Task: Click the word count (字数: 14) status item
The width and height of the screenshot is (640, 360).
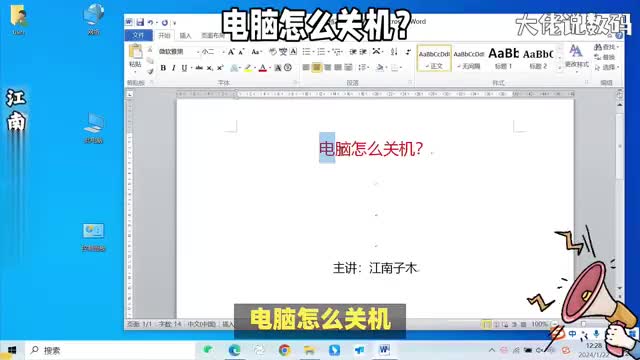Action: (170, 324)
